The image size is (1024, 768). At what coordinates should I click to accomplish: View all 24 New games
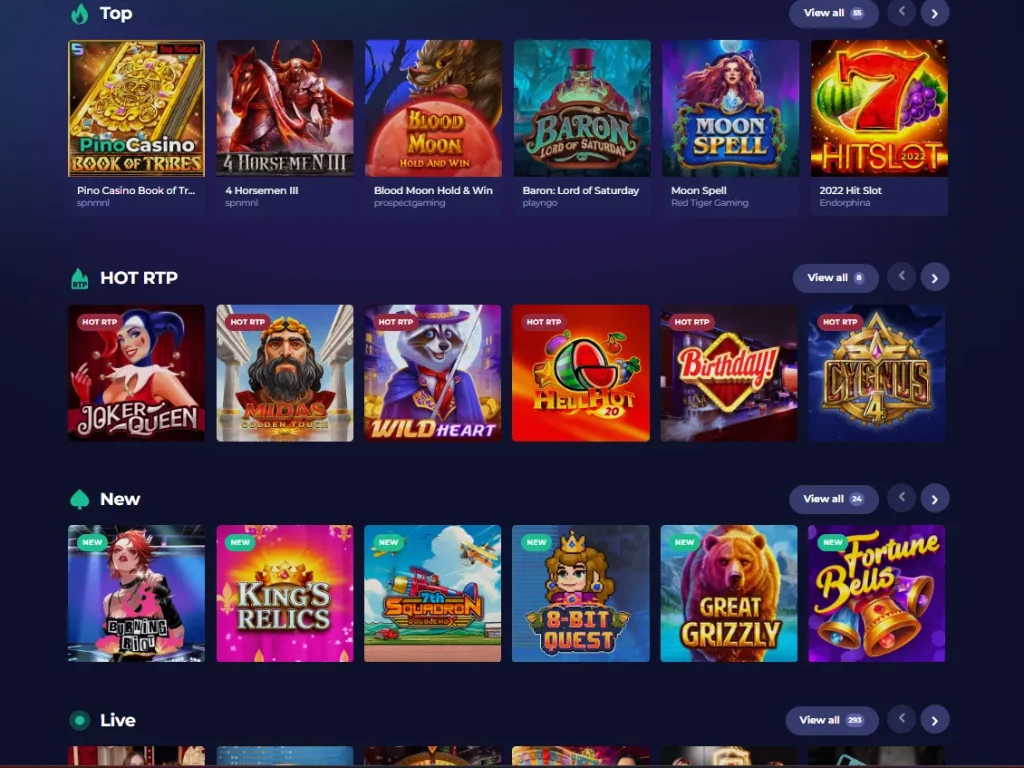pos(833,499)
